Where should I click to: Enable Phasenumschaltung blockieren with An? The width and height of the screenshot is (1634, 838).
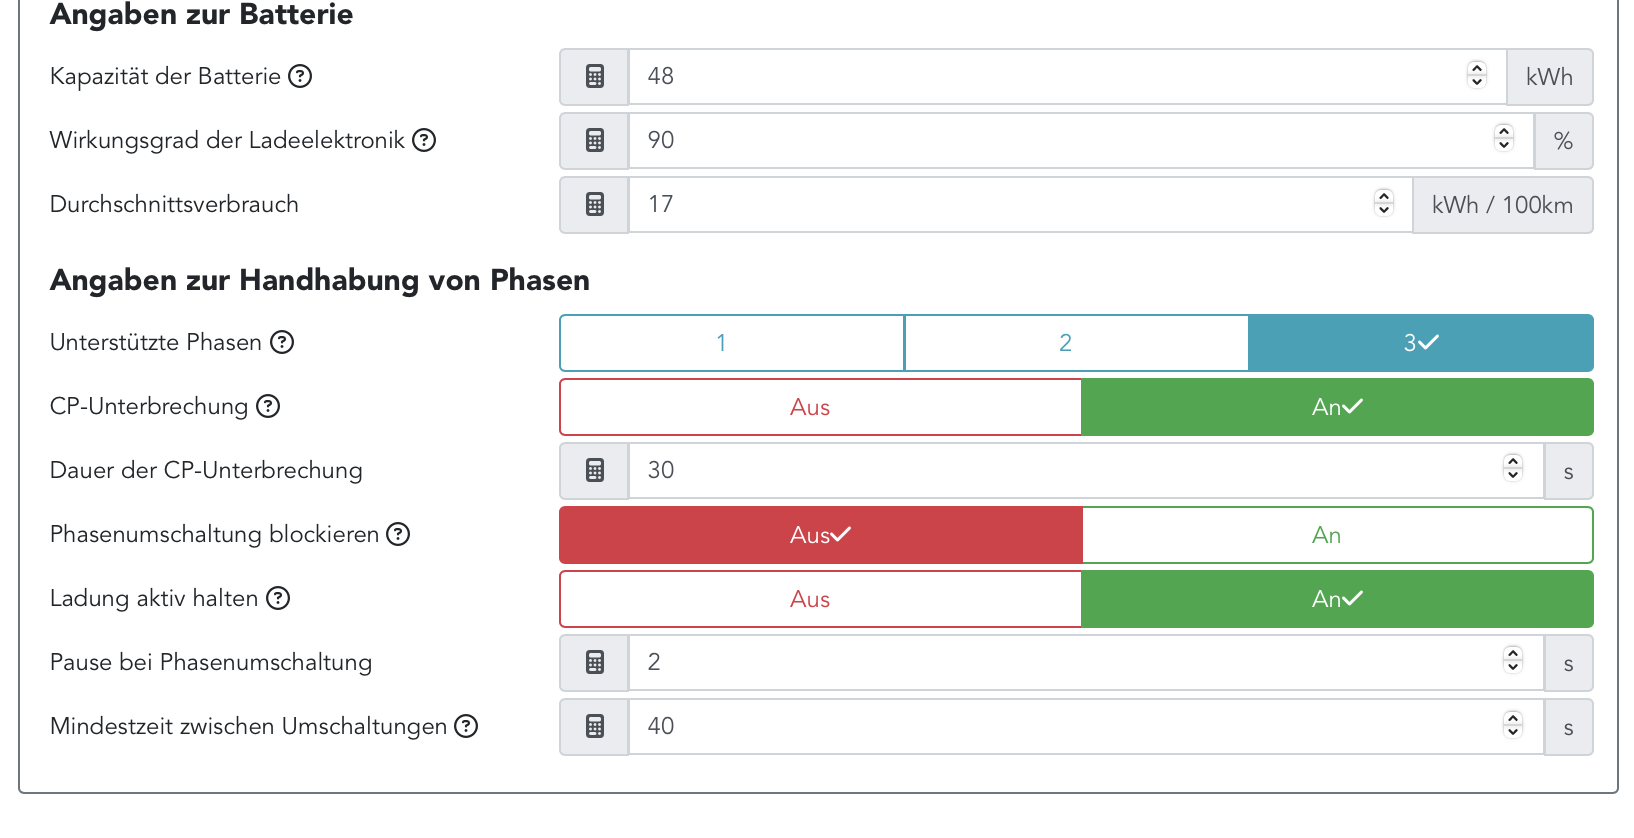1337,535
